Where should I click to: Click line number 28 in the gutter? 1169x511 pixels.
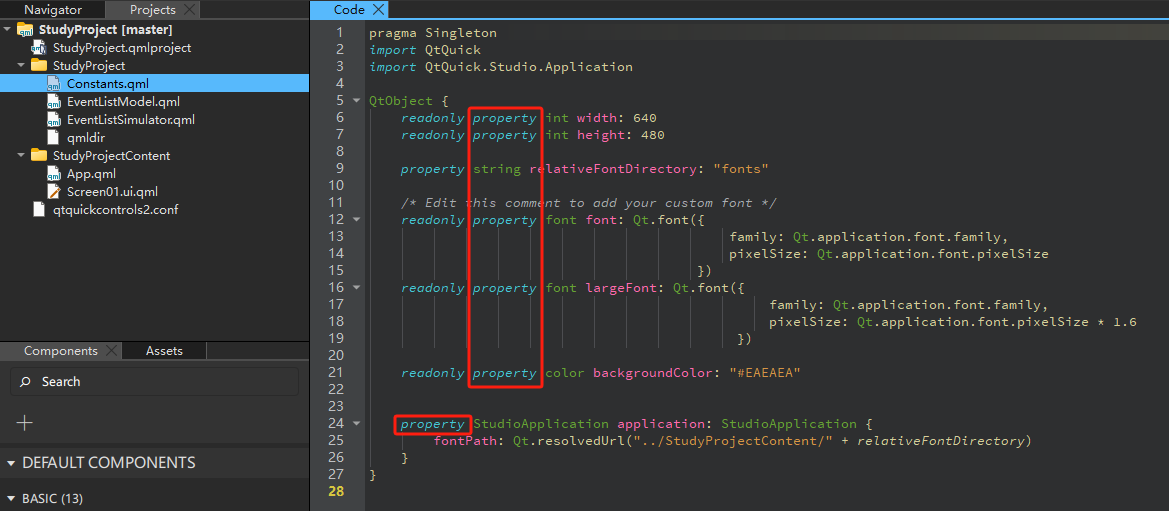pyautogui.click(x=335, y=492)
